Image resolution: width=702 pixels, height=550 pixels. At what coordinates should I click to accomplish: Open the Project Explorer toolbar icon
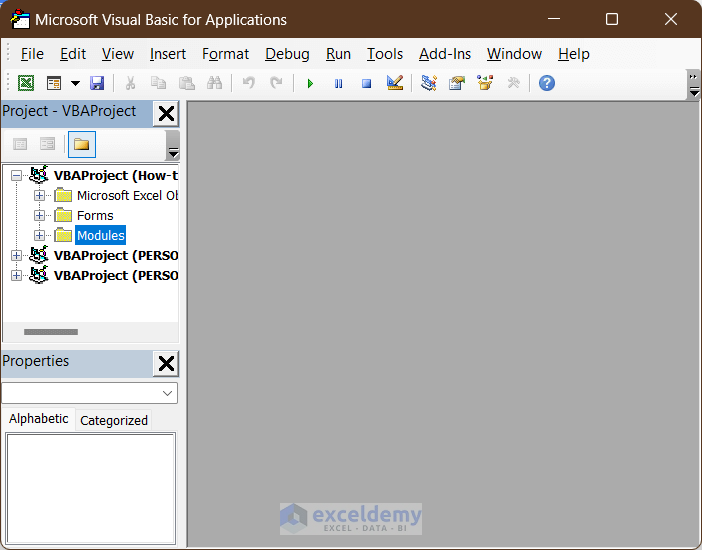tap(428, 83)
